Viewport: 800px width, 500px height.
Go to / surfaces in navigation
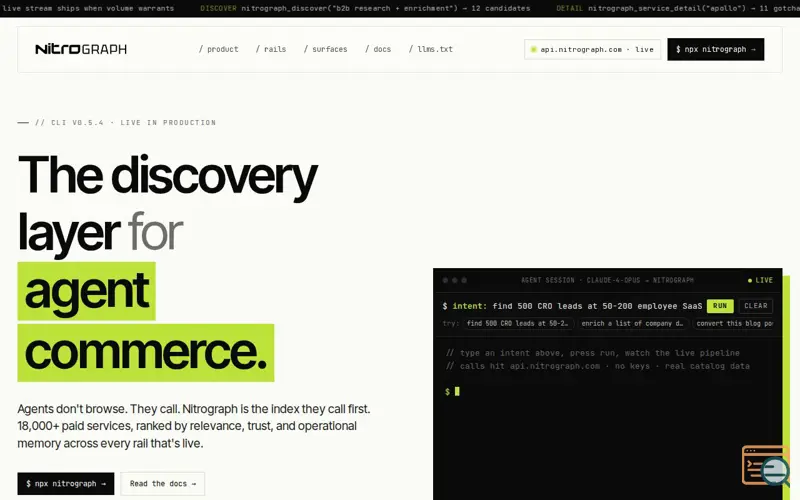pyautogui.click(x=326, y=49)
